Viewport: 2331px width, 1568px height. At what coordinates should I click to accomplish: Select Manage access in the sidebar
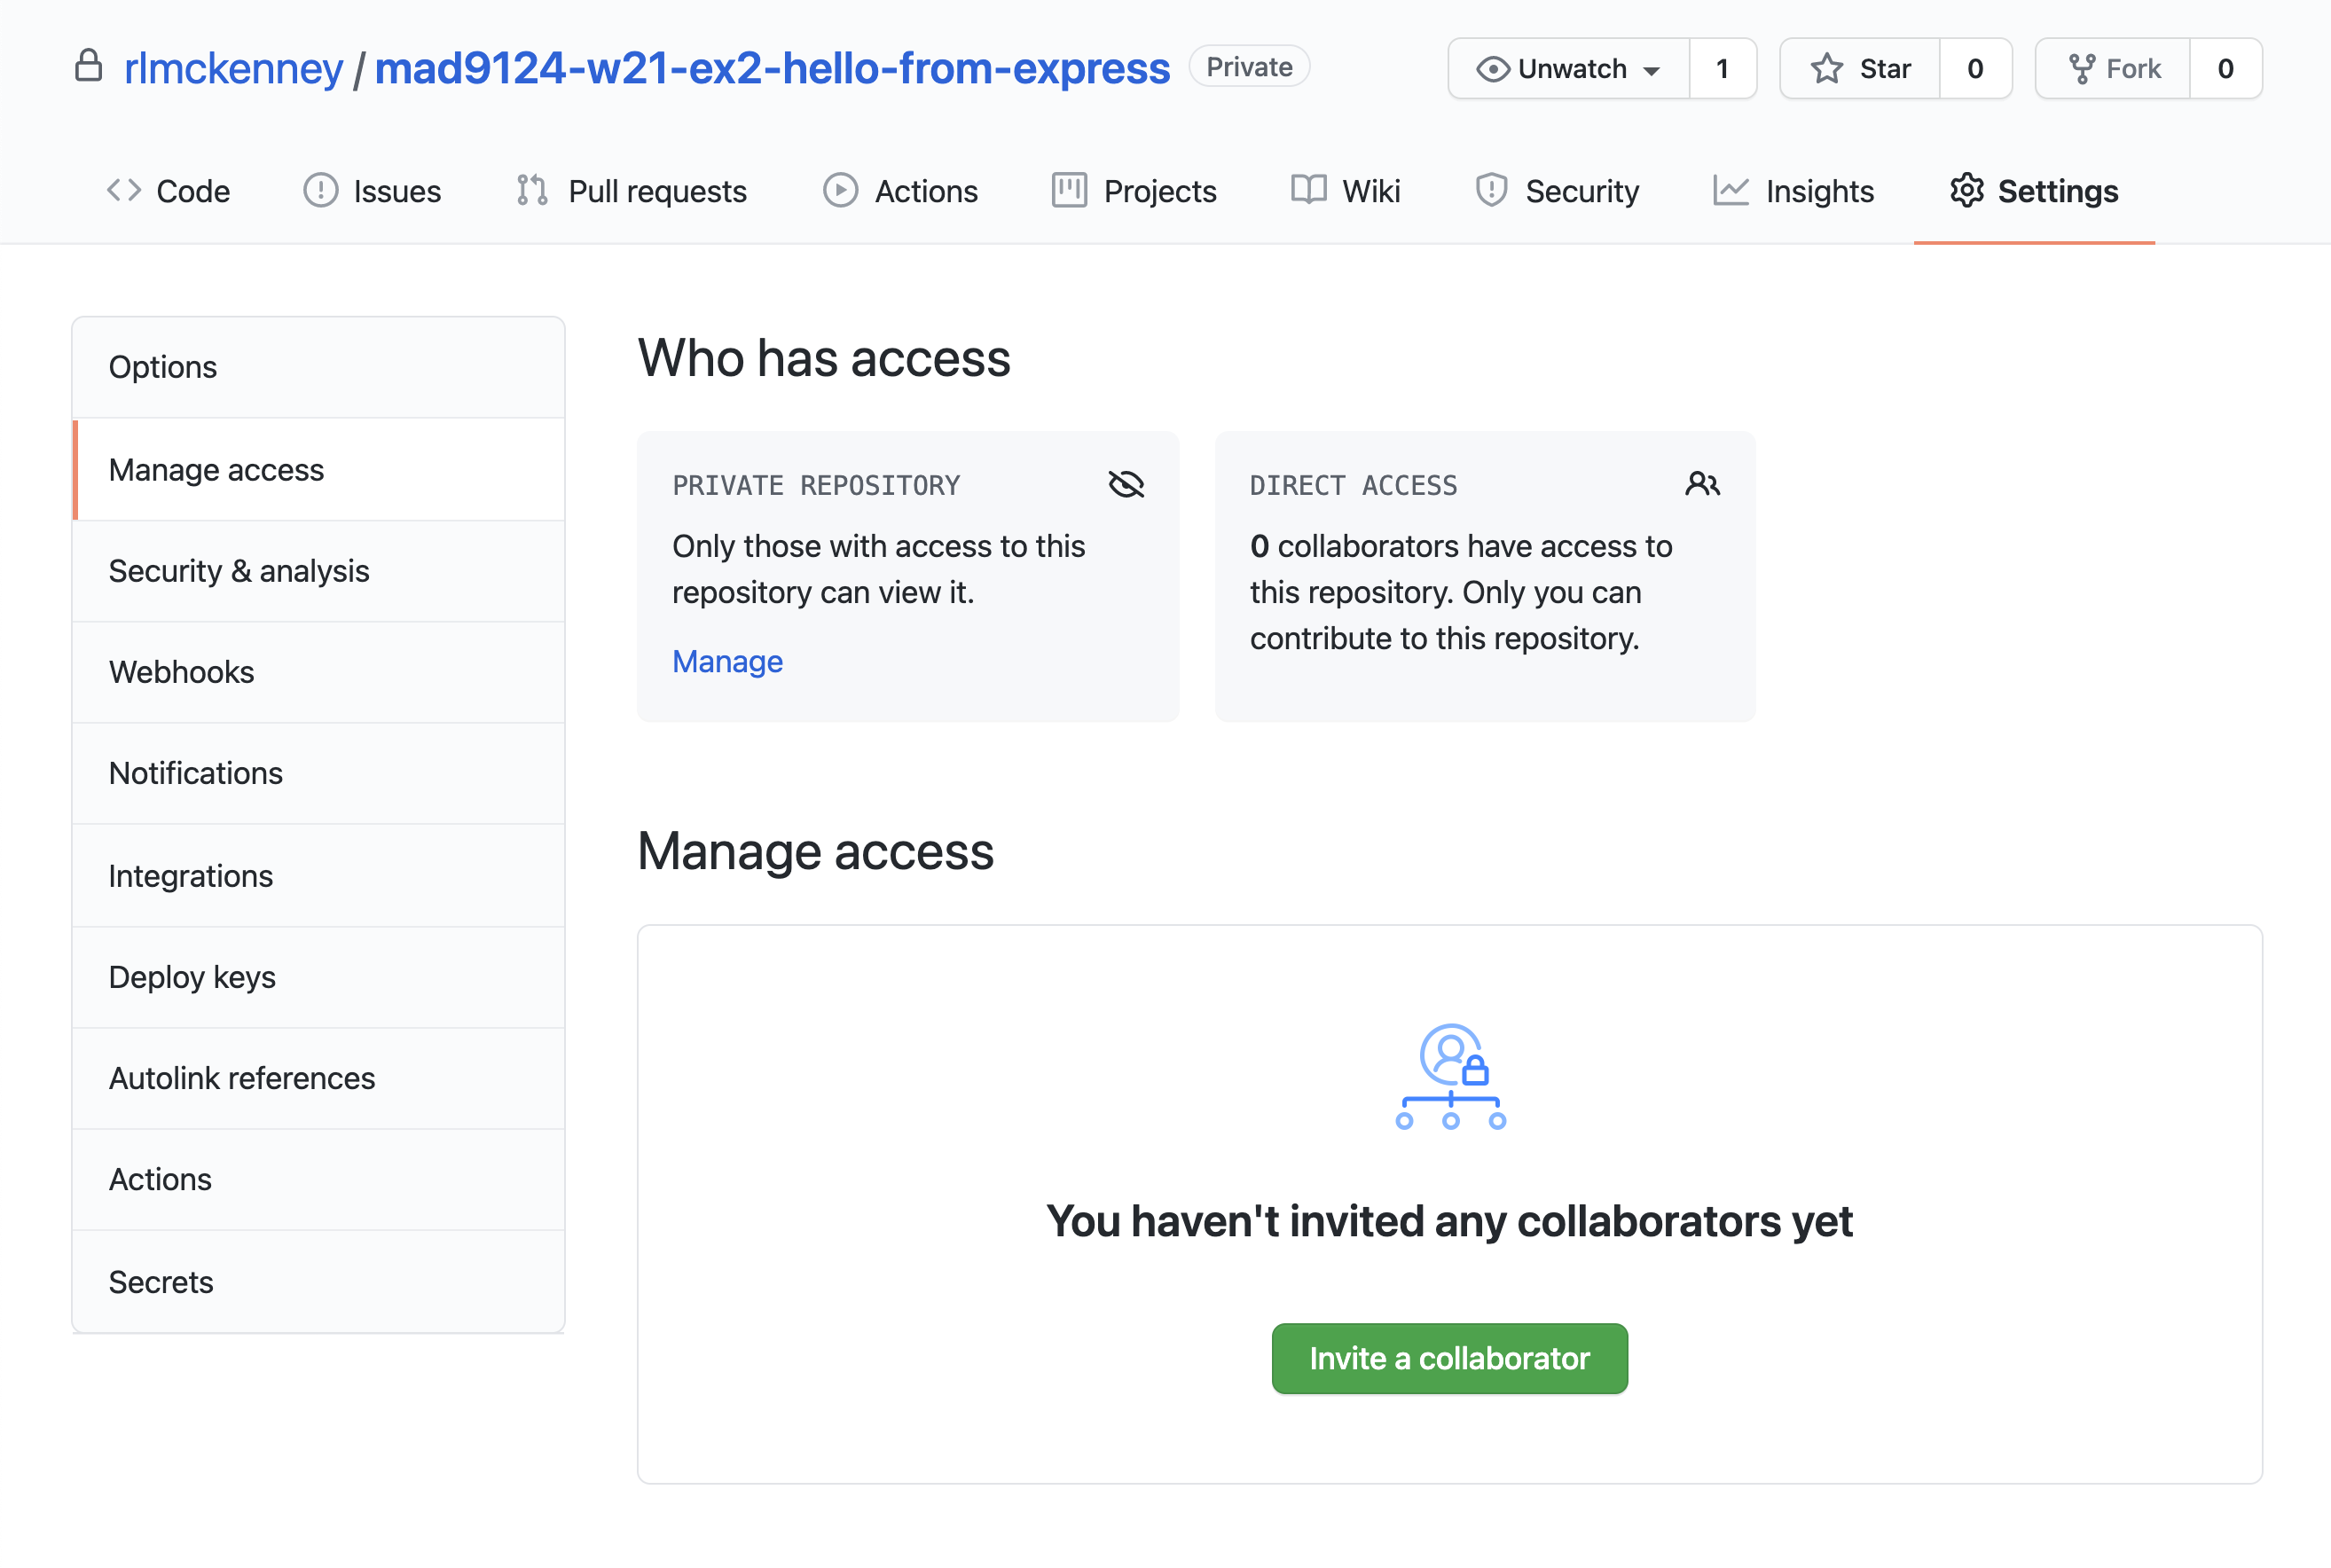click(x=318, y=470)
